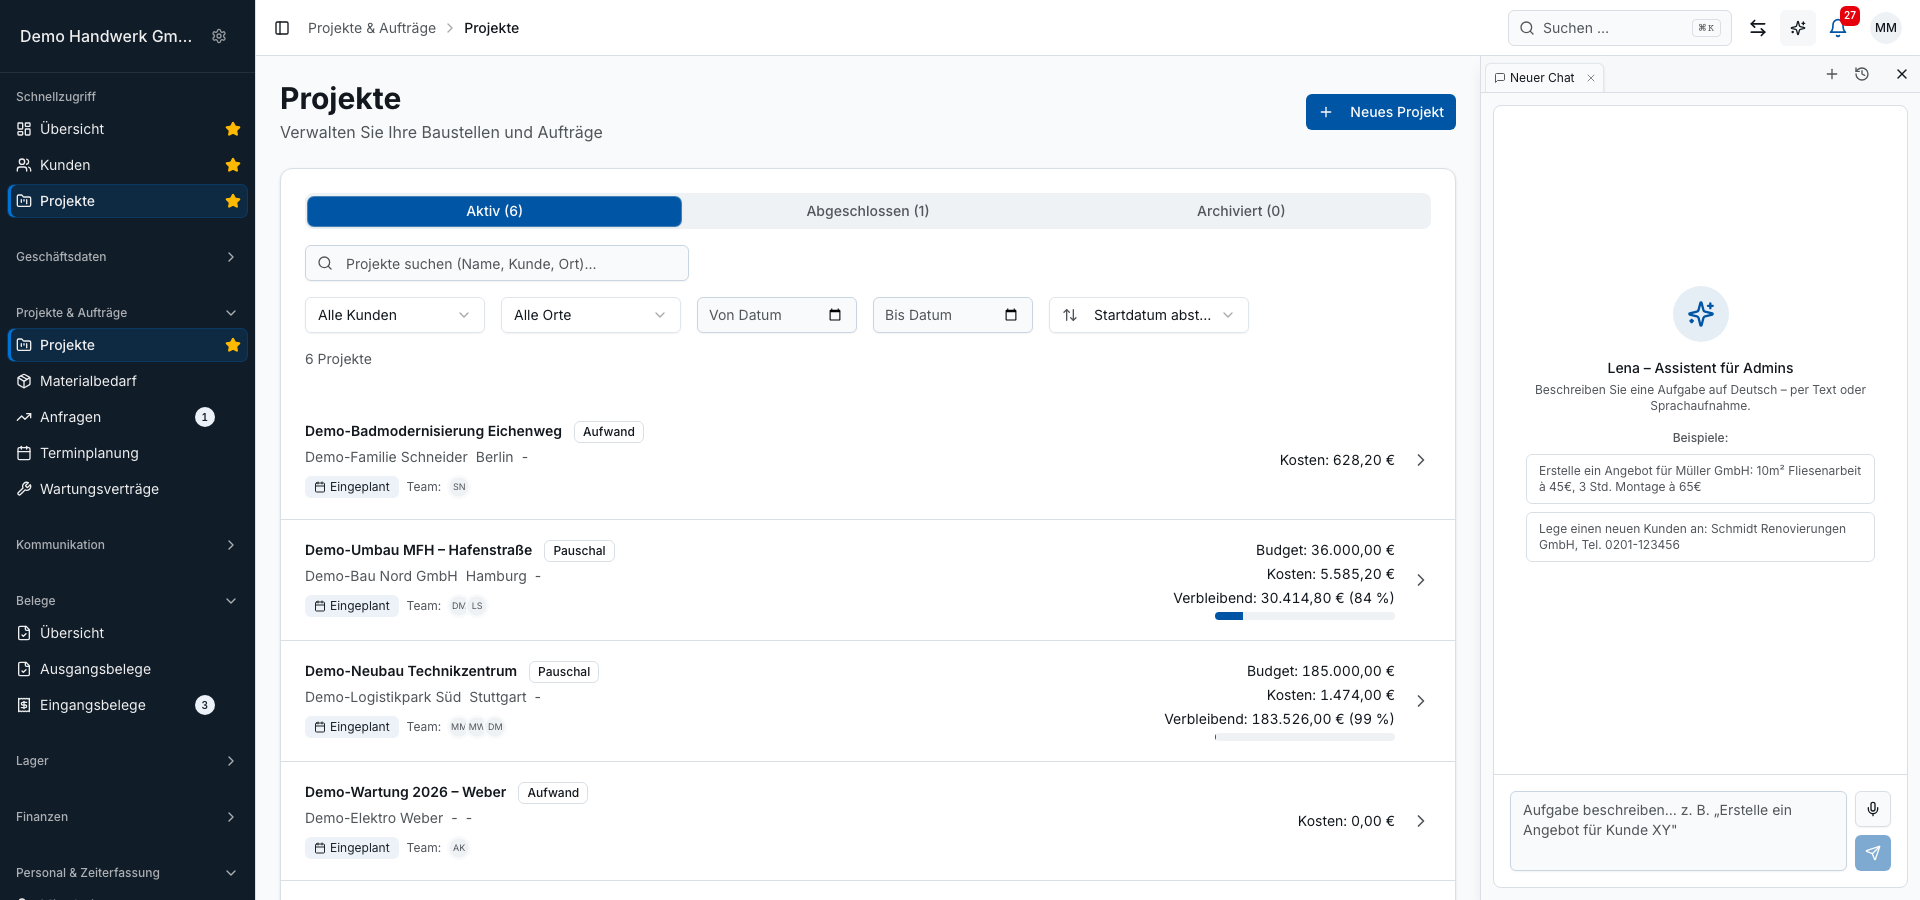The height and width of the screenshot is (900, 1920).
Task: Click Technikzentrum budget progress bar
Action: (1305, 737)
